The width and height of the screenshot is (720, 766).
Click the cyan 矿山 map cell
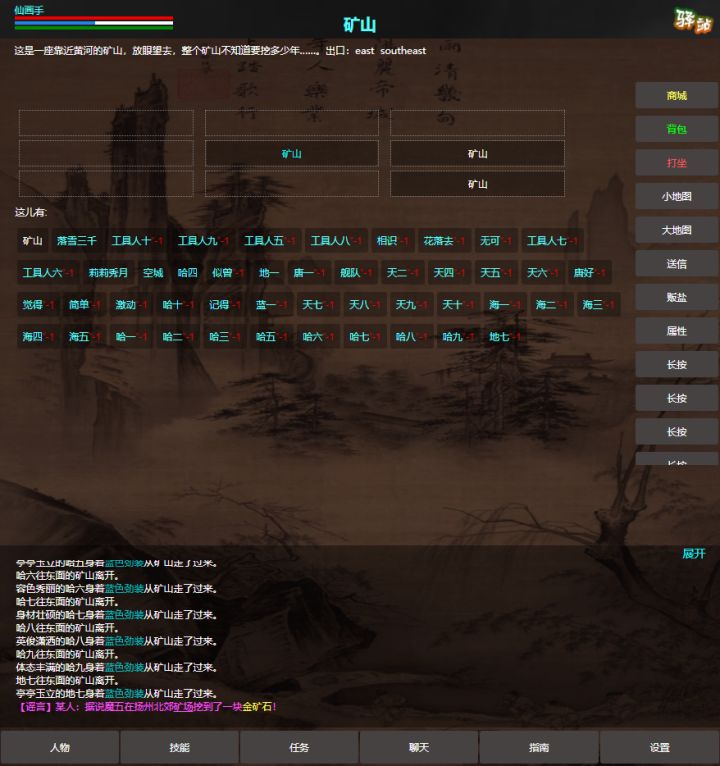(292, 154)
